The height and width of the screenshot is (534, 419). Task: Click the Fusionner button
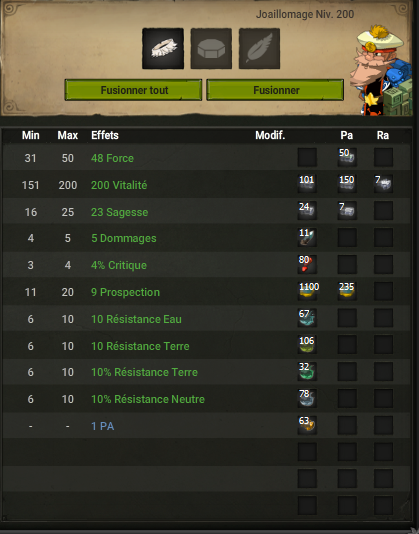point(275,90)
